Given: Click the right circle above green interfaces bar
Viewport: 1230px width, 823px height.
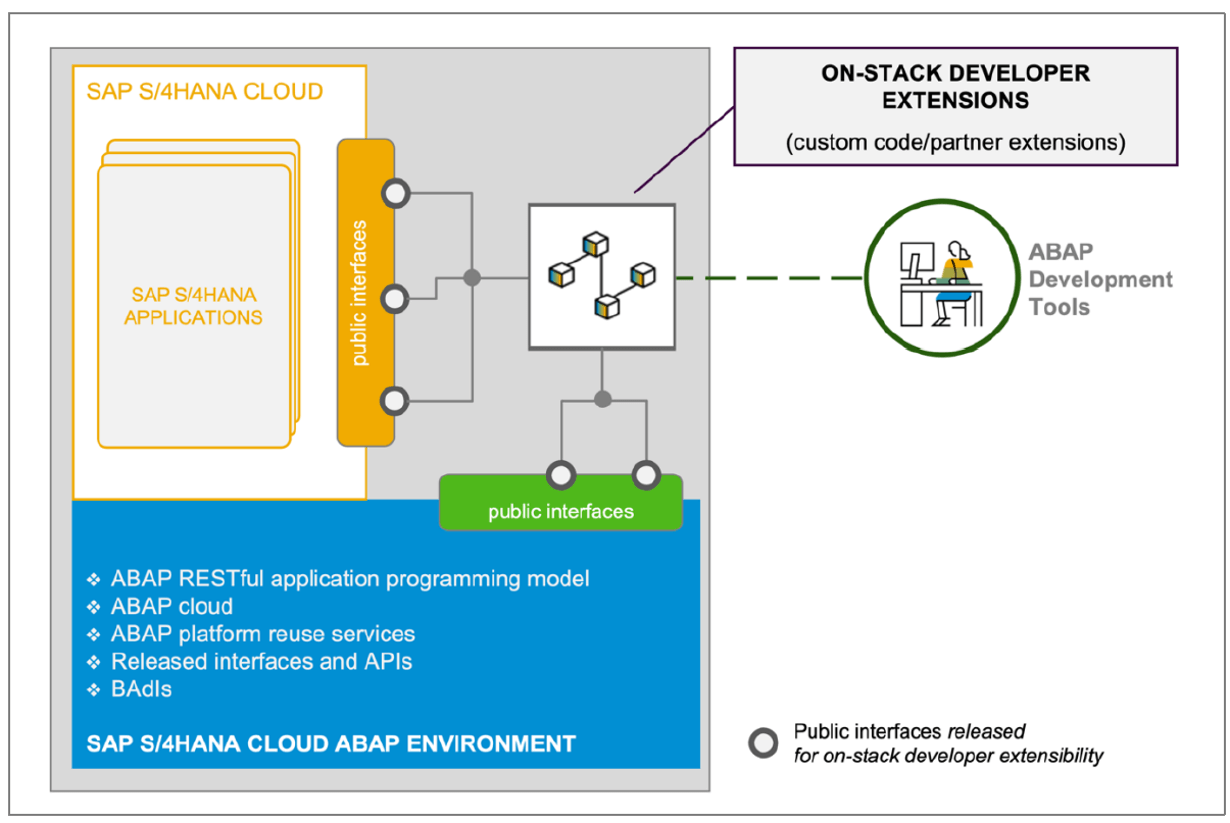Looking at the screenshot, I should click(x=646, y=474).
